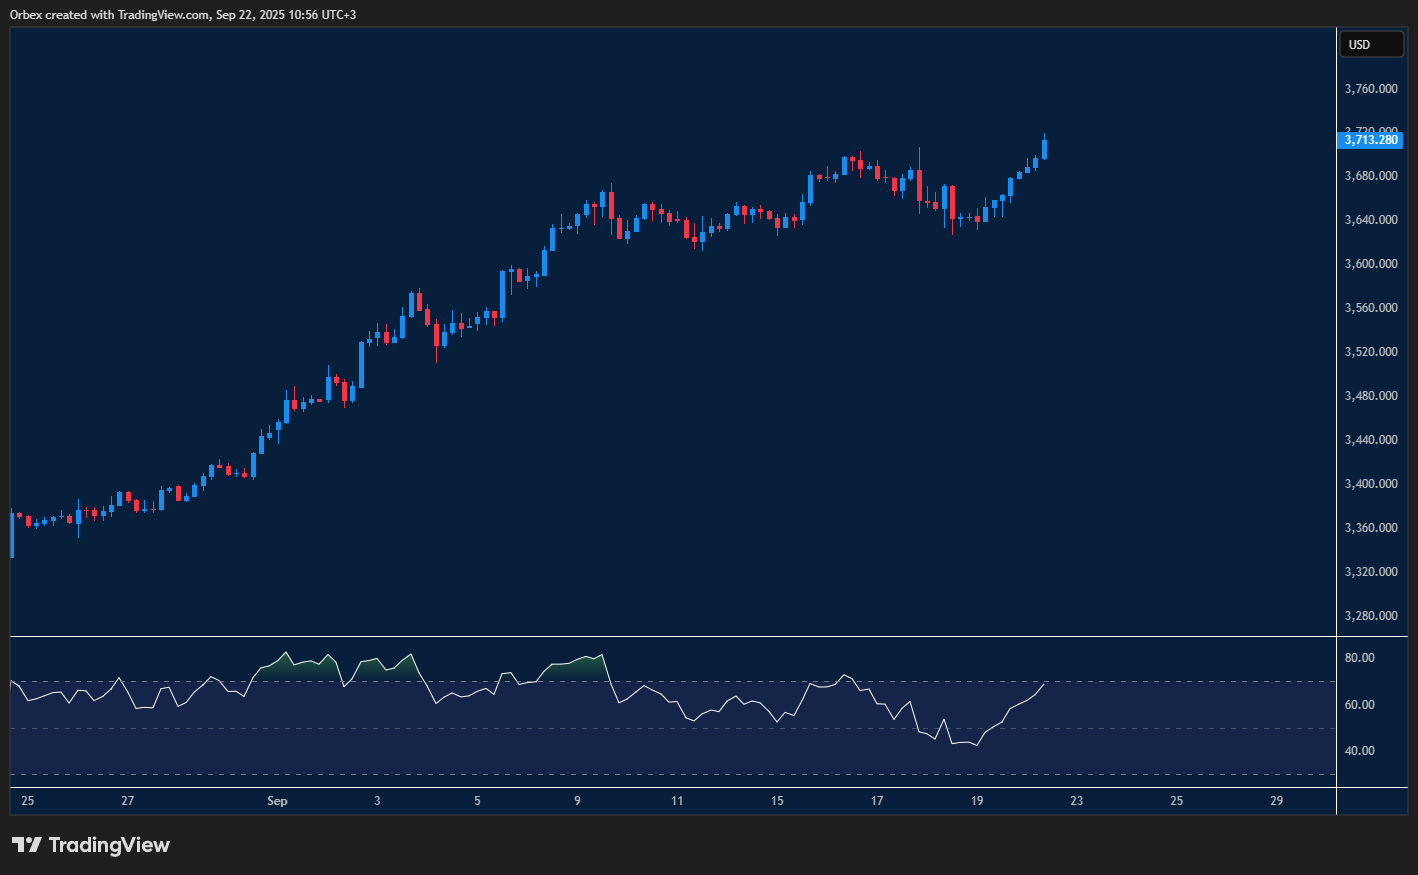Click the Sep label on the time axis
Viewport: 1418px width, 875px height.
point(277,801)
